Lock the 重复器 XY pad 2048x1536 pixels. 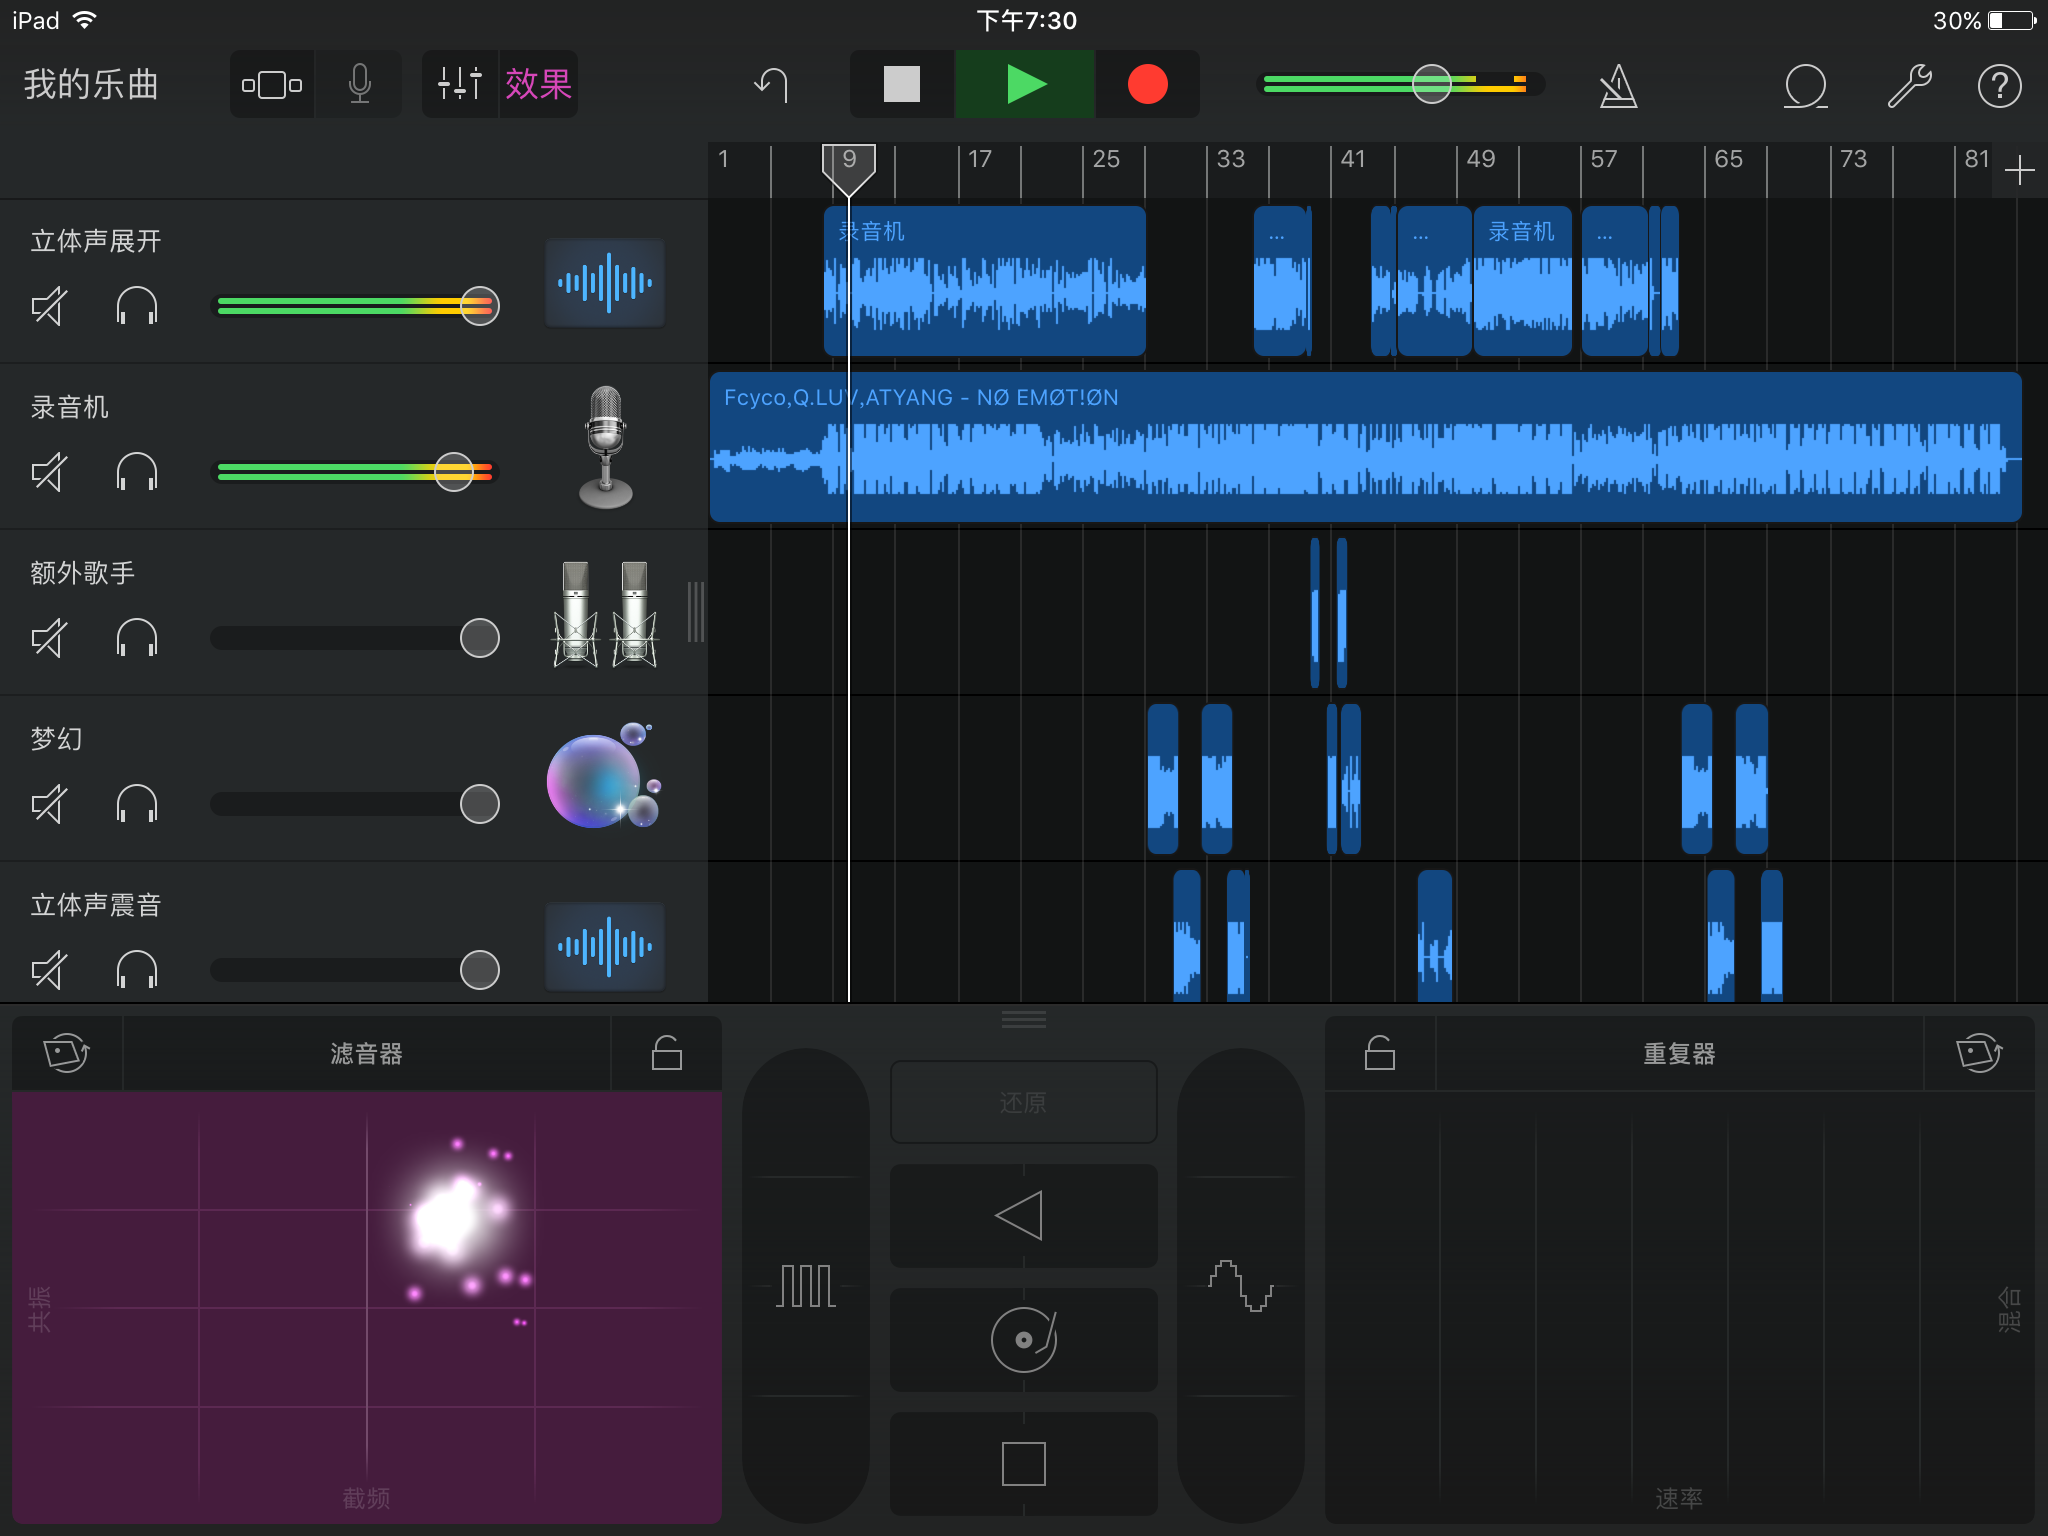coord(1380,1053)
